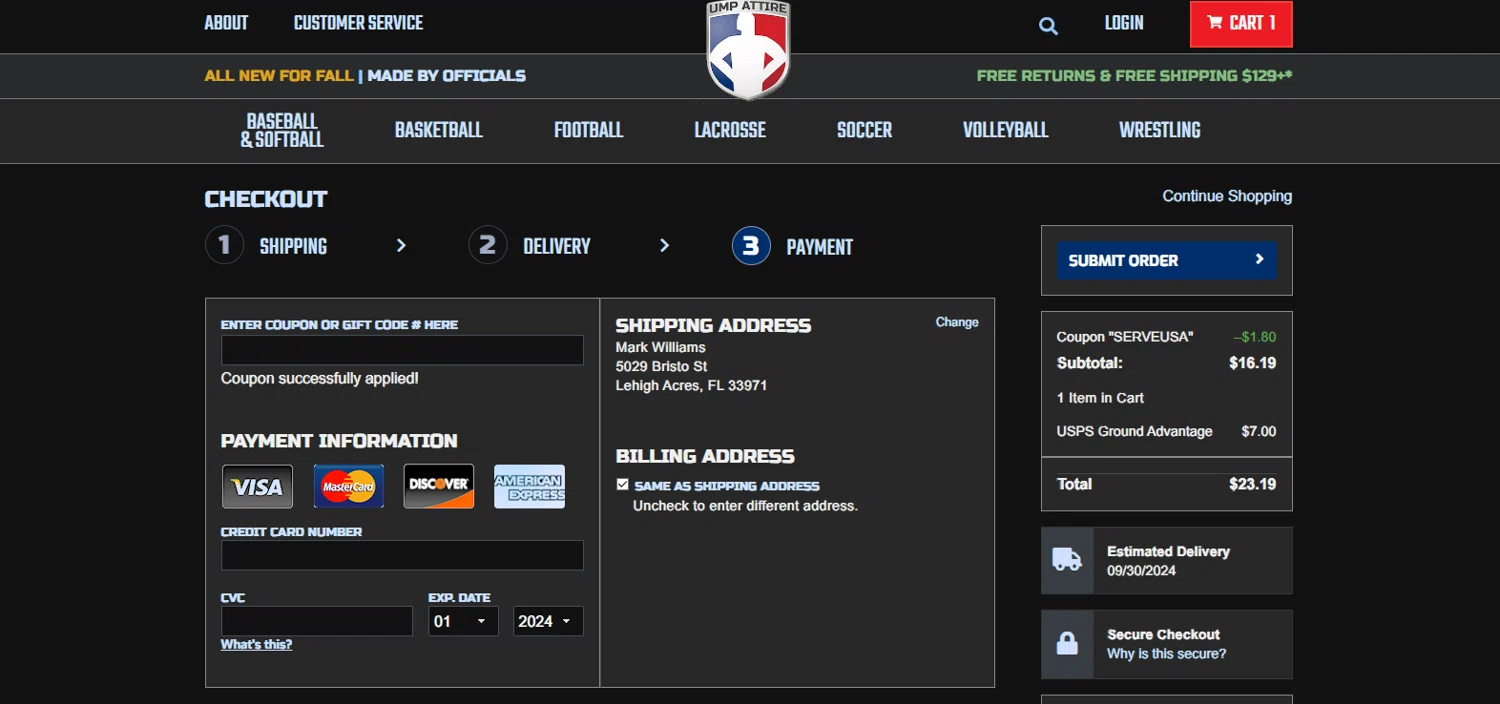Click the Login link
The height and width of the screenshot is (704, 1500).
tap(1124, 23)
